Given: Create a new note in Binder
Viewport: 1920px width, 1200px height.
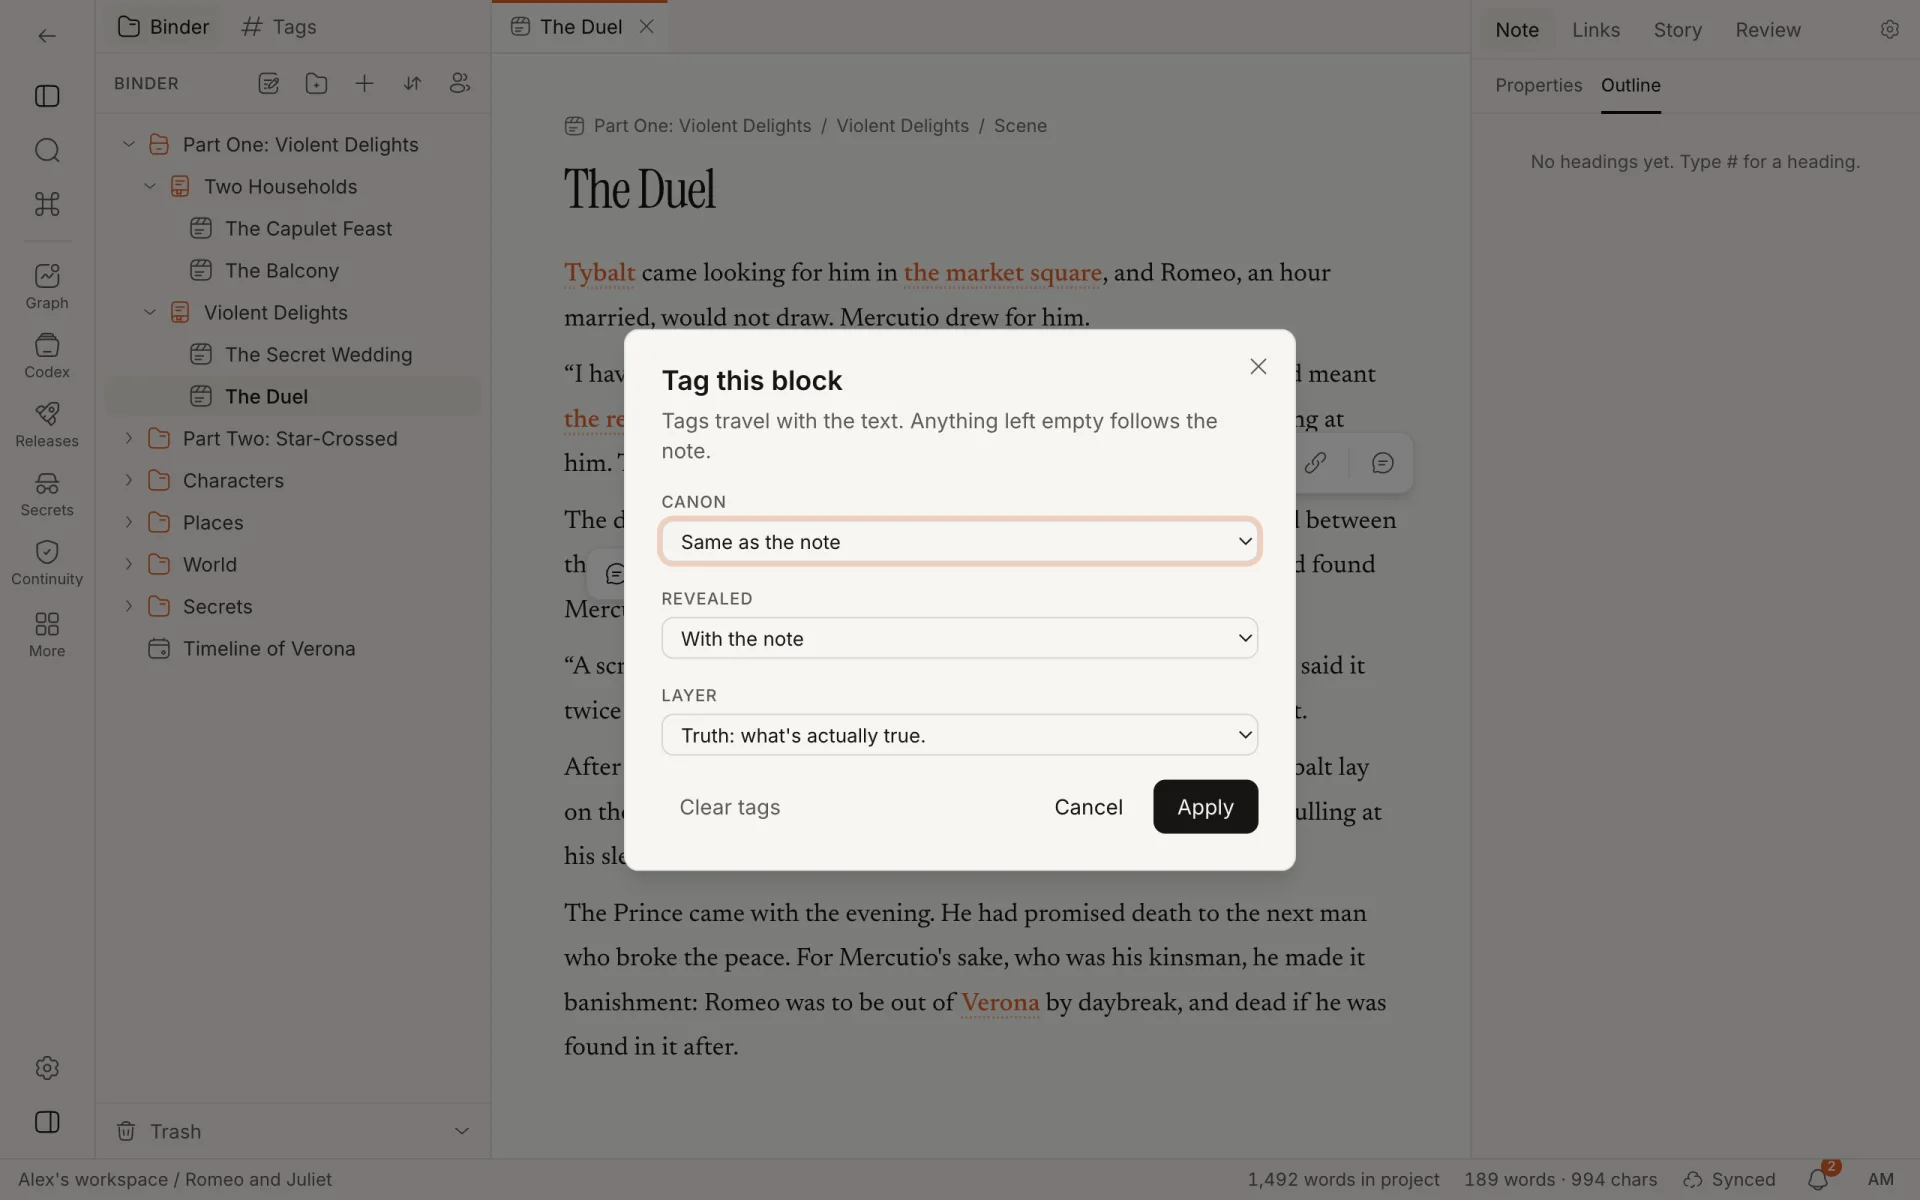Looking at the screenshot, I should tap(268, 84).
